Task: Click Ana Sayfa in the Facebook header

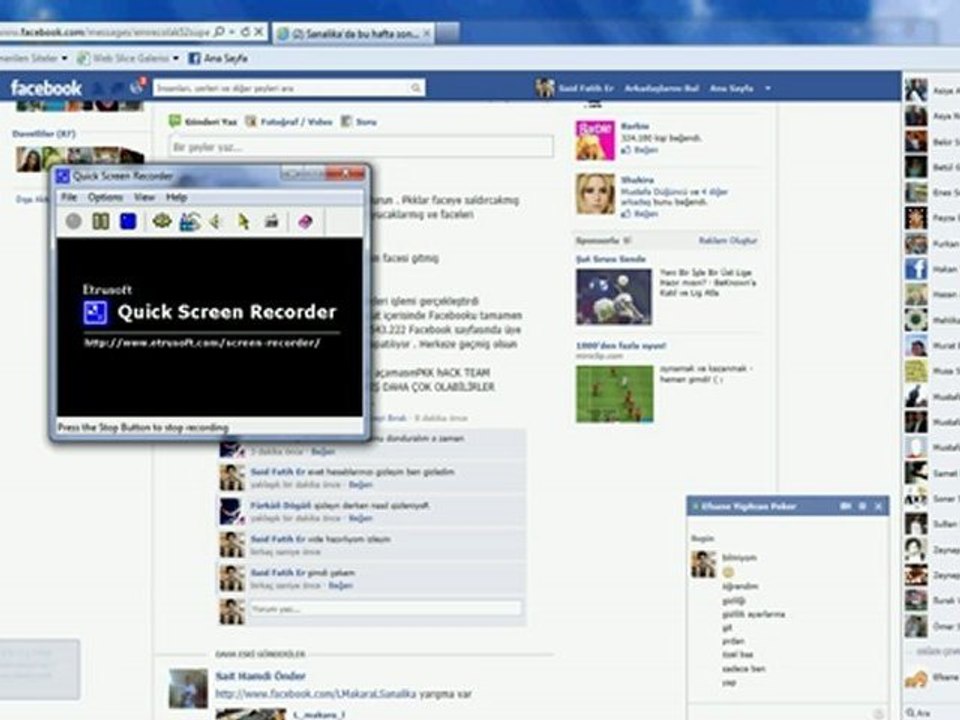Action: pos(731,88)
